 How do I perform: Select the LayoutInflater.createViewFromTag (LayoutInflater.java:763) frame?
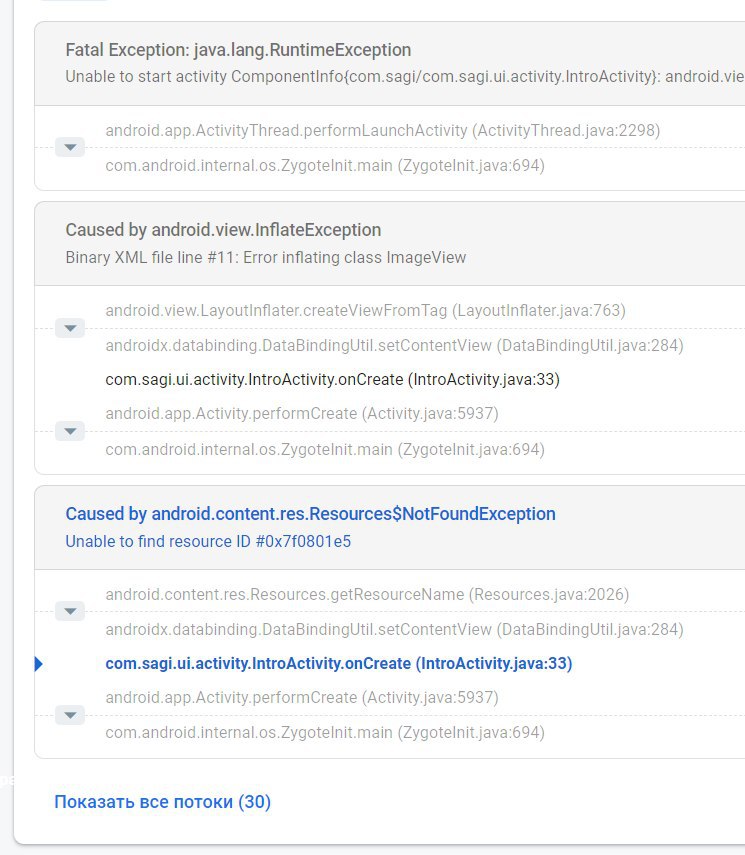click(365, 311)
